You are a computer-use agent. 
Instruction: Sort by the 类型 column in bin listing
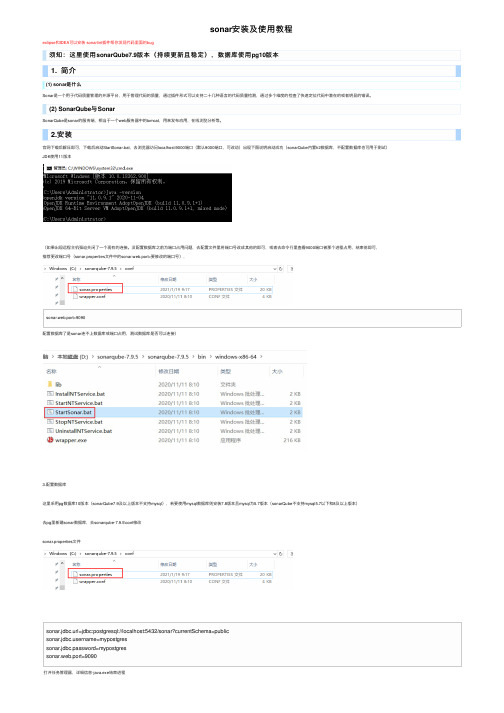(x=226, y=372)
